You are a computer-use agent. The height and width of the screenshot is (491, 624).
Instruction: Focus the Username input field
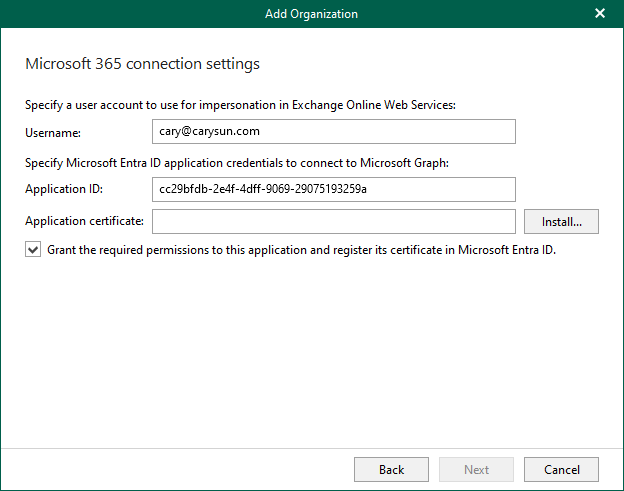point(332,132)
